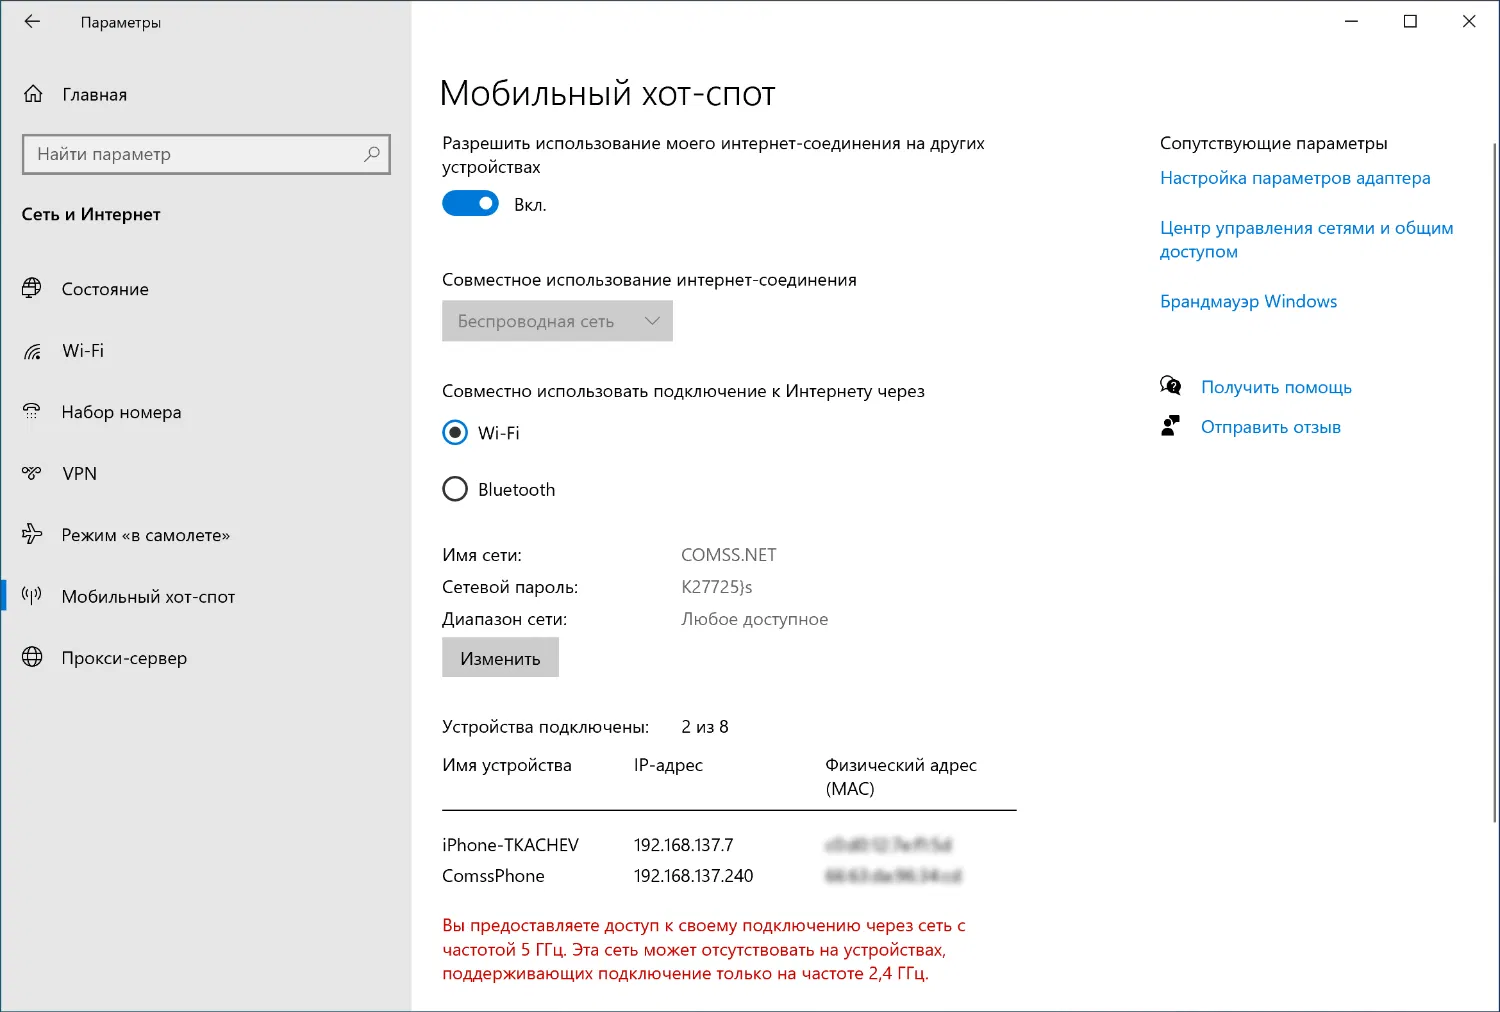This screenshot has height=1012, width=1500.
Task: Click the back arrow in Параметры
Action: [x=31, y=20]
